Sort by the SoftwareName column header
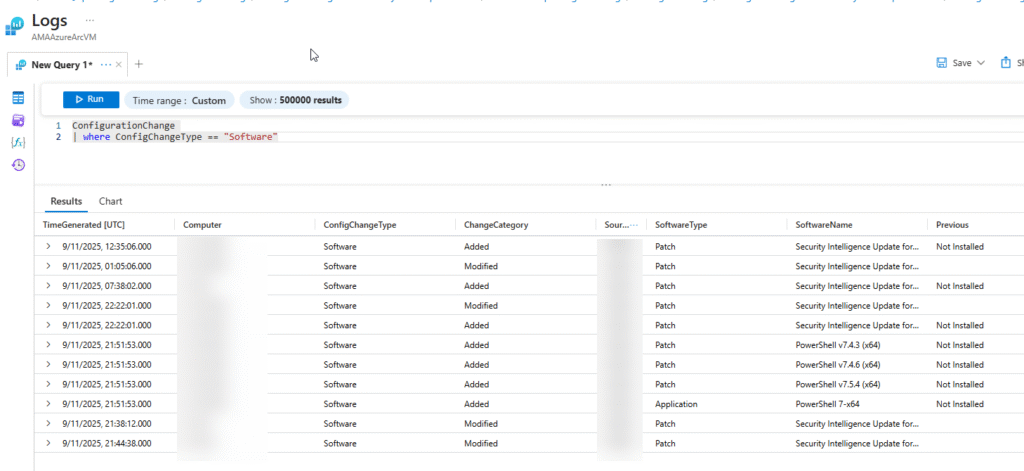Viewport: 1024px width, 471px height. (824, 225)
